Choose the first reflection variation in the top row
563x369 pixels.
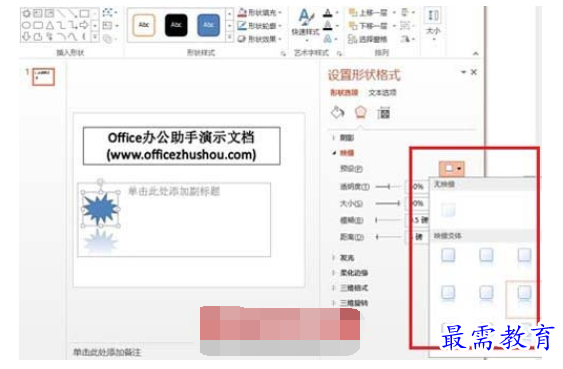[448, 257]
